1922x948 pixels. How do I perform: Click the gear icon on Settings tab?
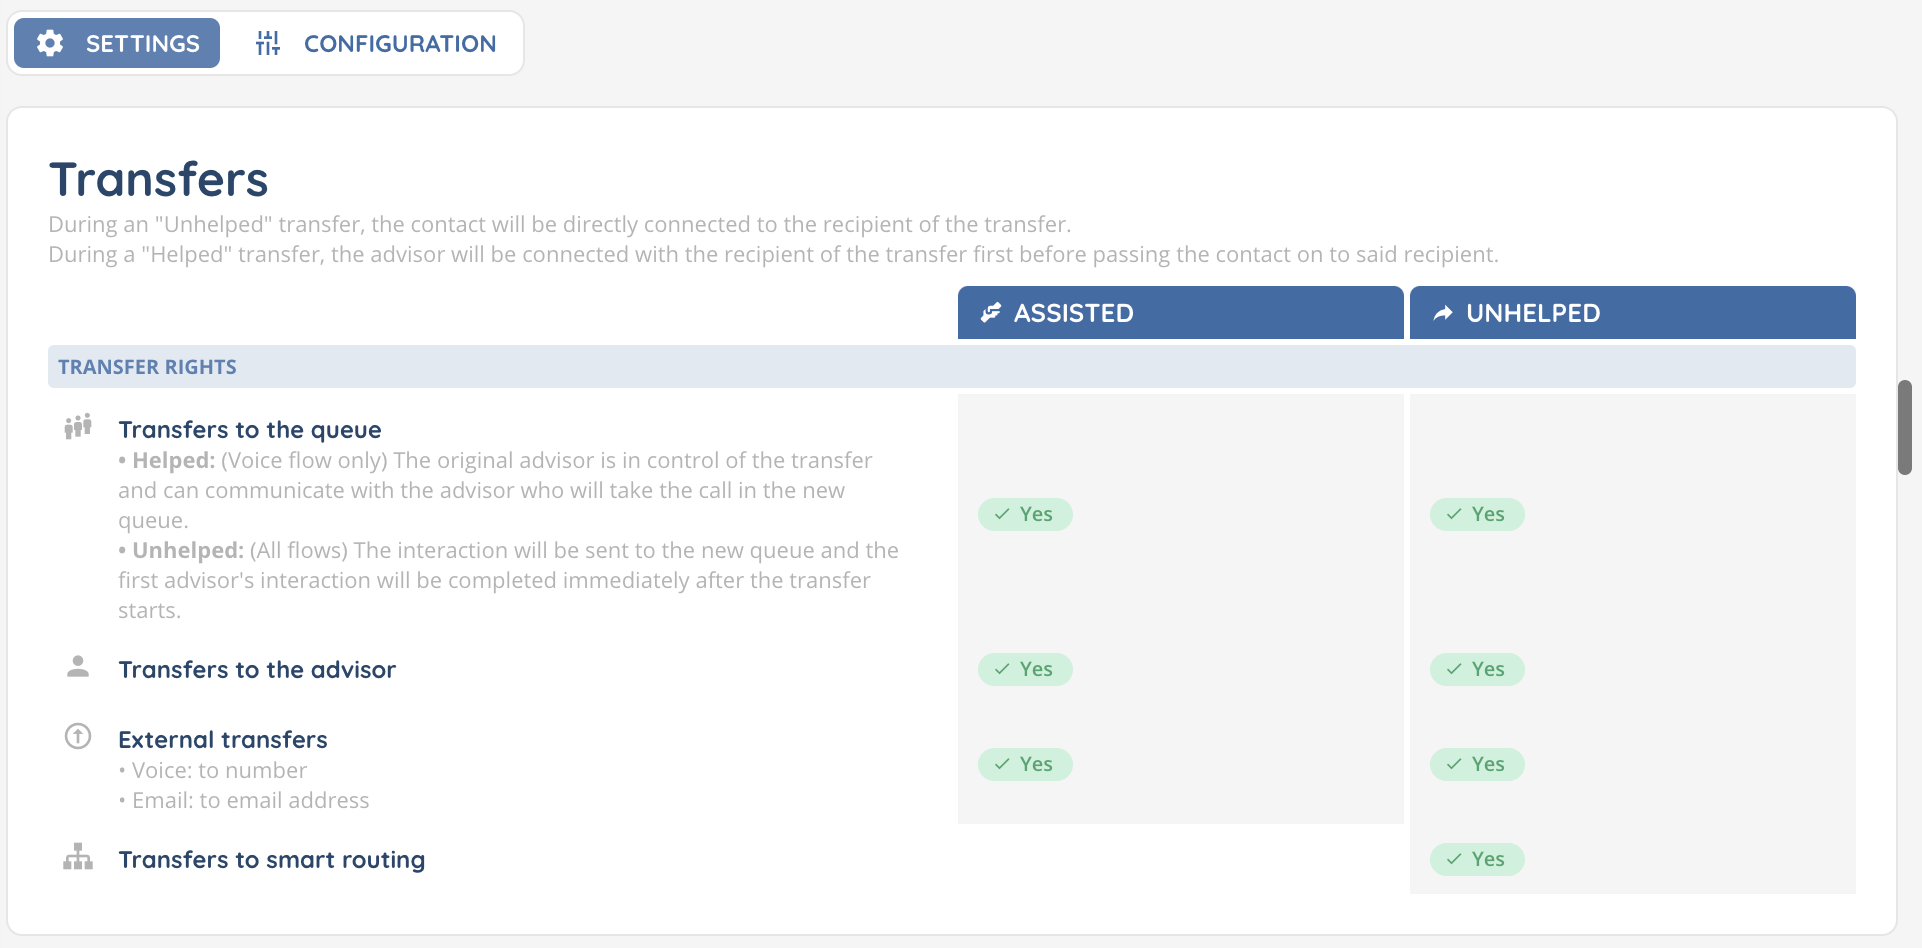[x=50, y=43]
